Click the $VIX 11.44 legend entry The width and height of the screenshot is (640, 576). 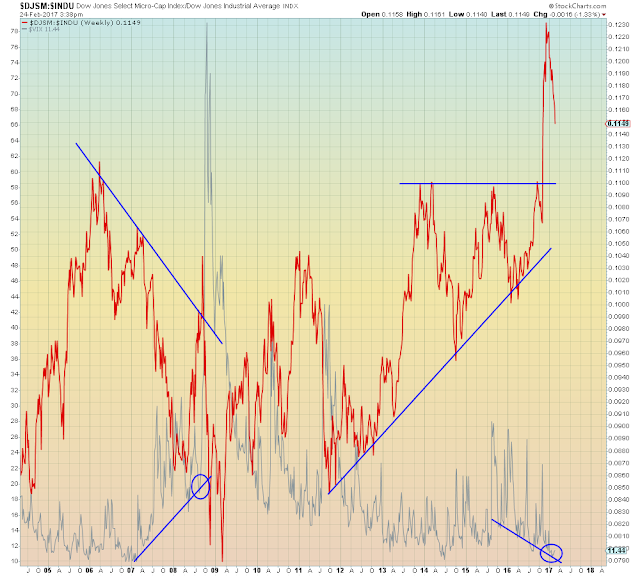click(44, 29)
